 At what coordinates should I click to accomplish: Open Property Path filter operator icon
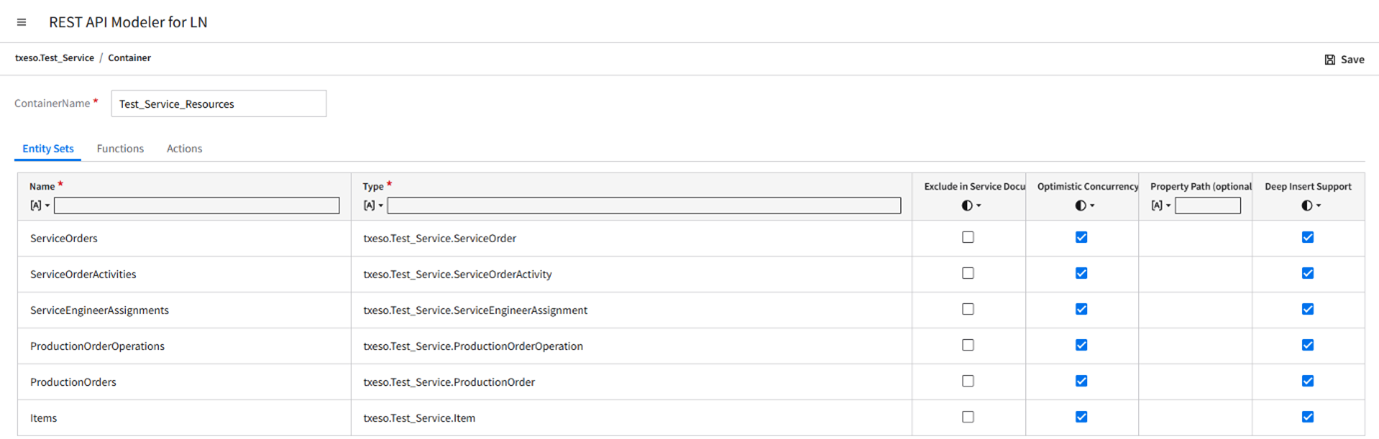1160,206
